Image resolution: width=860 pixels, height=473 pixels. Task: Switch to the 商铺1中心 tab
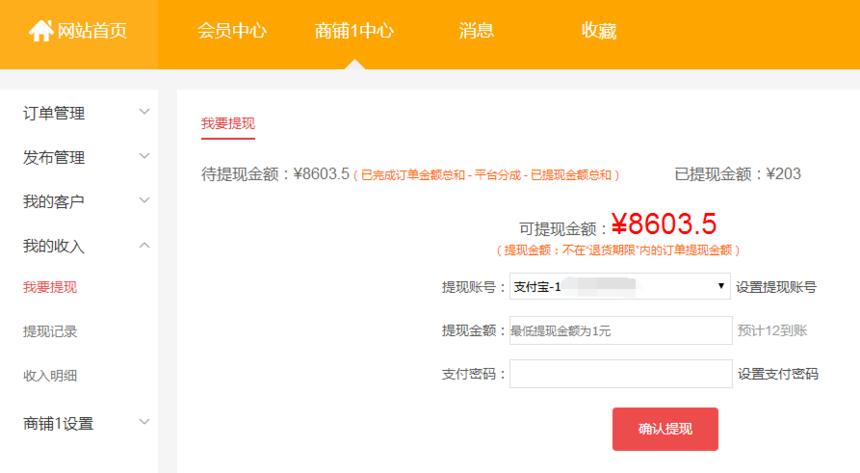click(354, 31)
